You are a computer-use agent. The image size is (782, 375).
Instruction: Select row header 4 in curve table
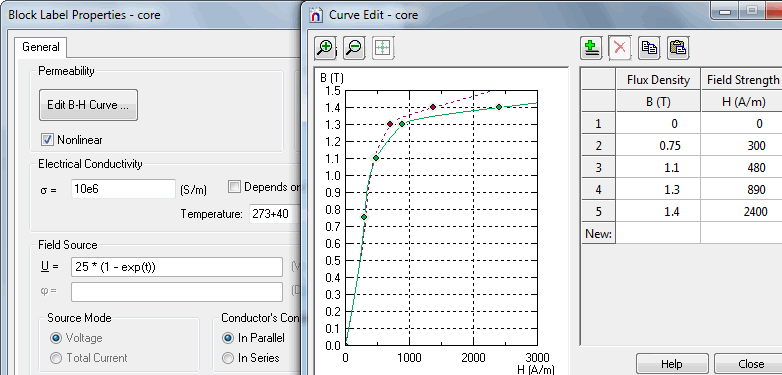tap(598, 189)
